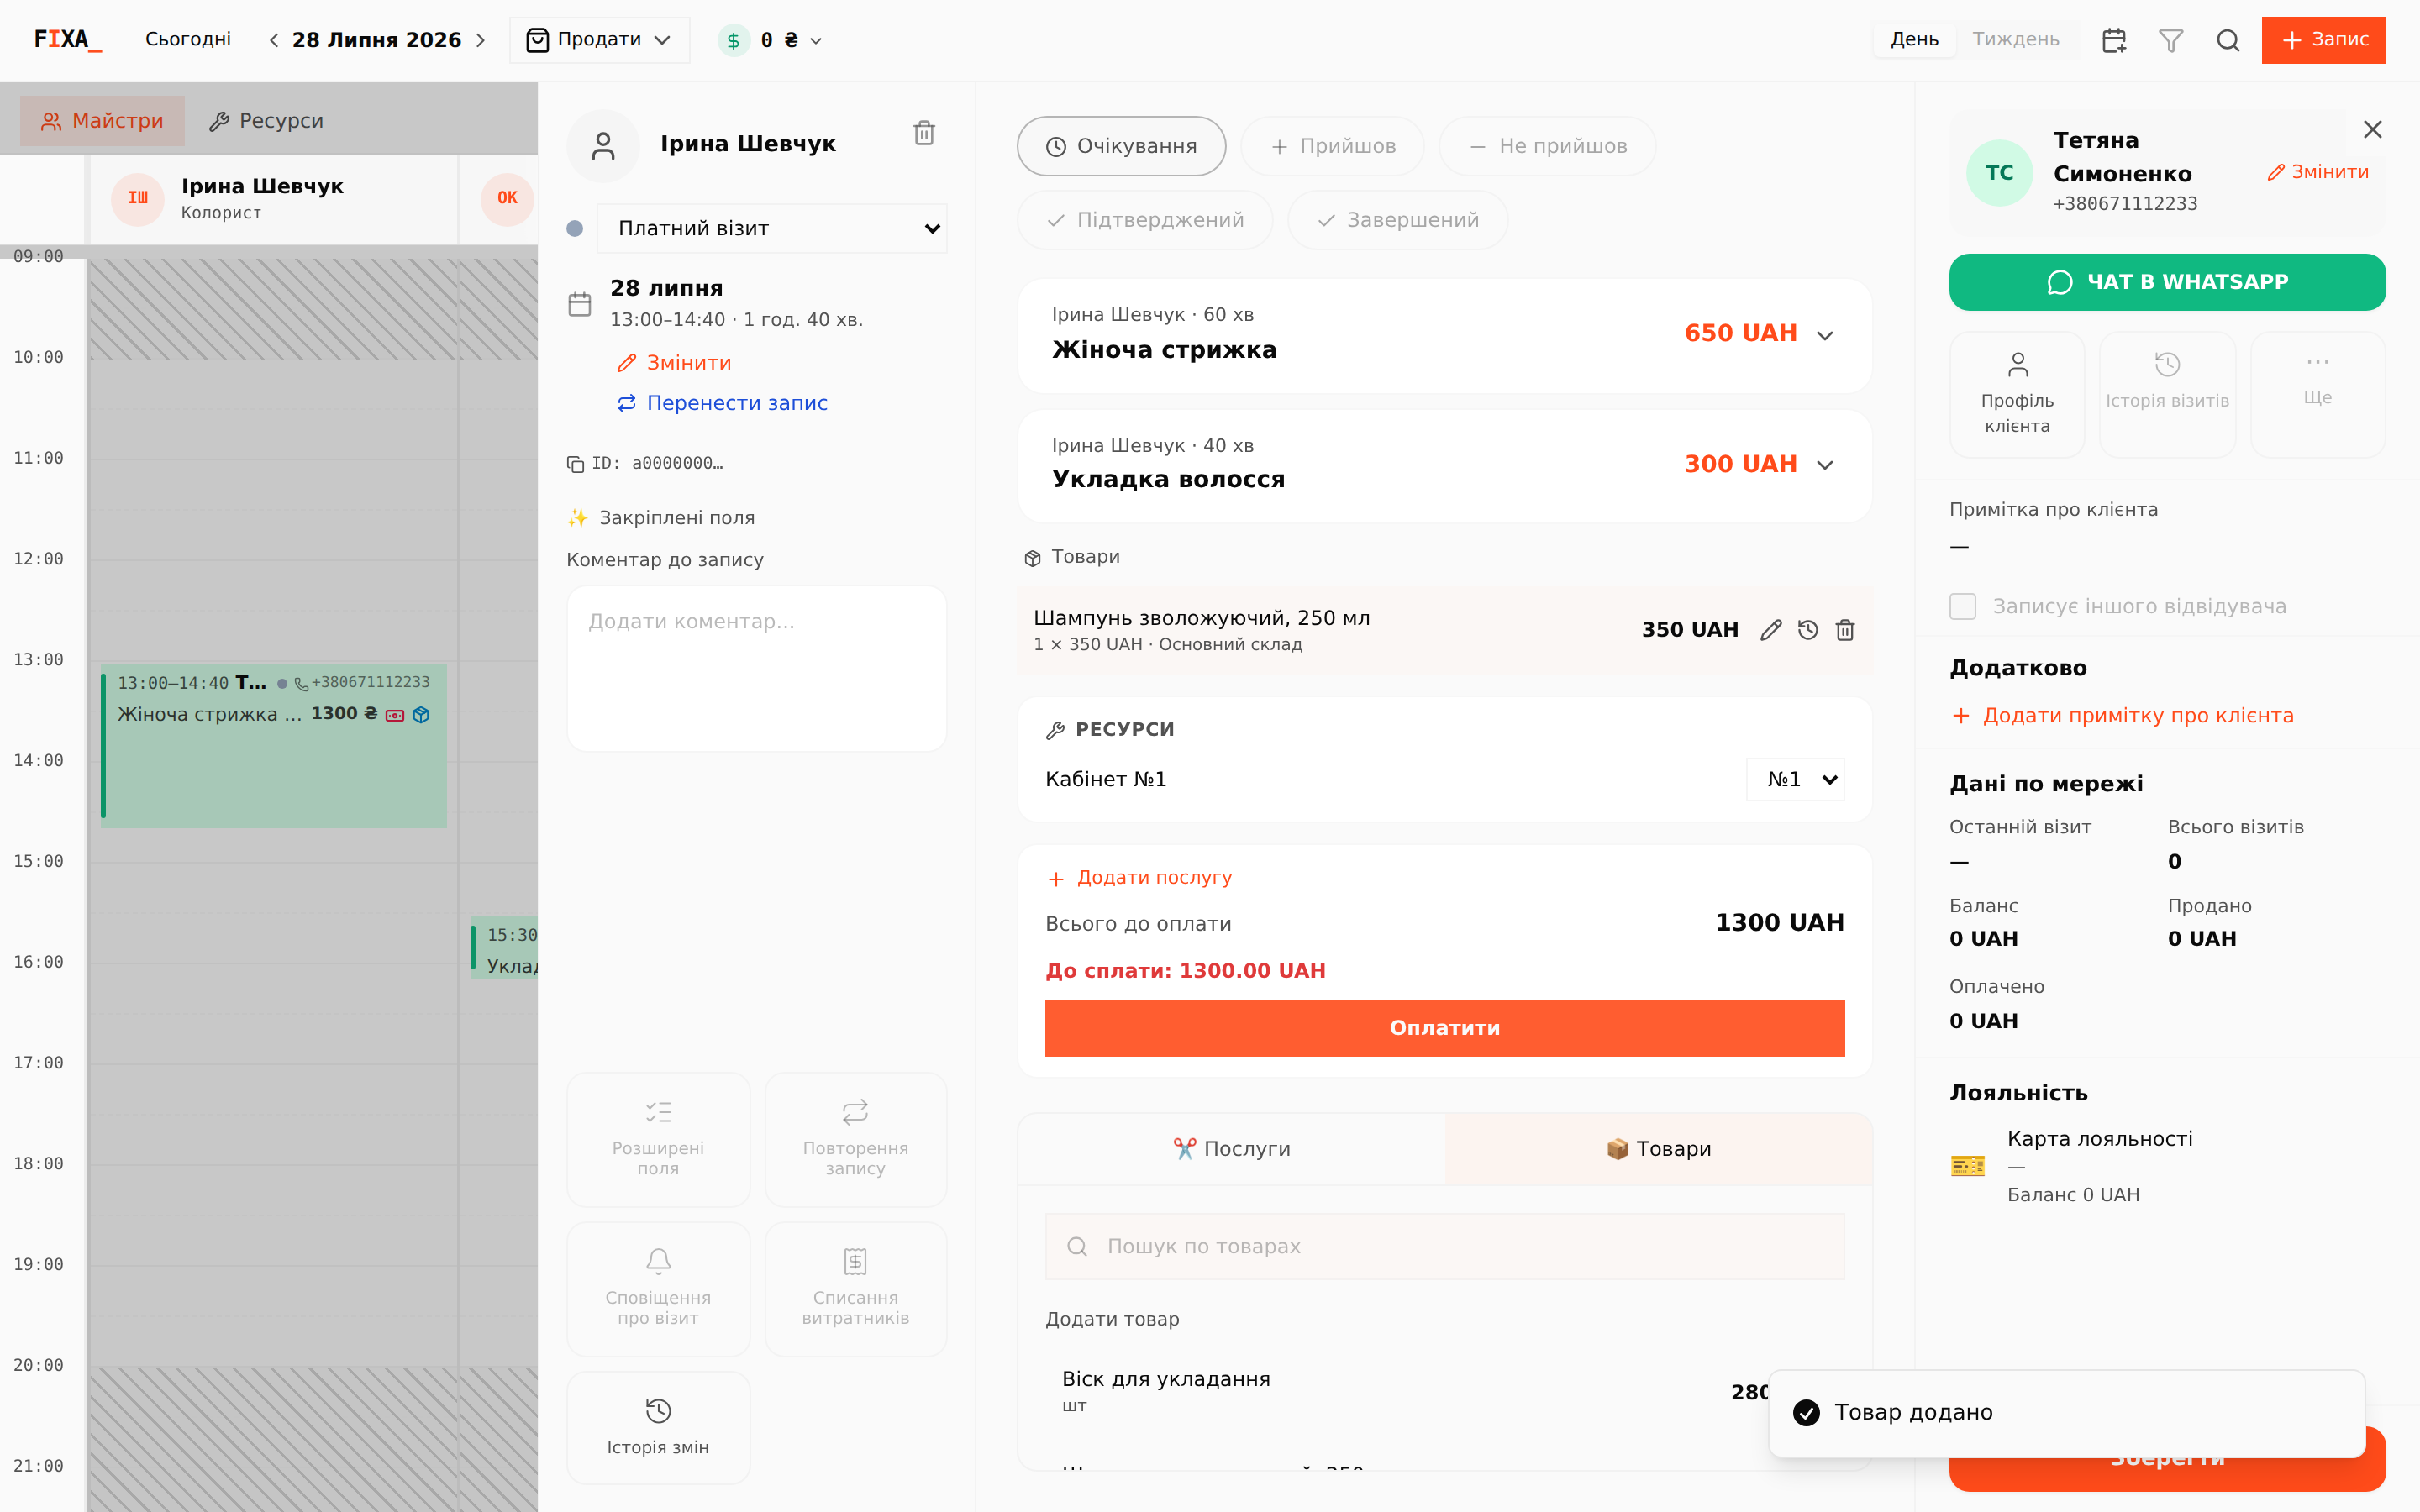Open Профіль клієнта tile
This screenshot has height=1512, width=2420.
point(2017,394)
